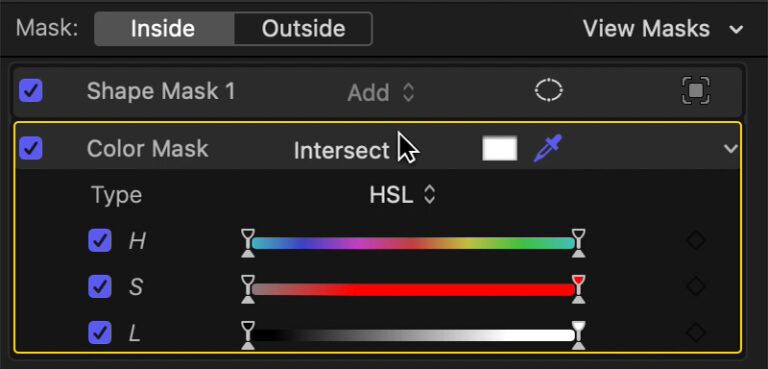This screenshot has height=369, width=768.
Task: Add a keyframe for the H hue range
Action: pos(696,241)
